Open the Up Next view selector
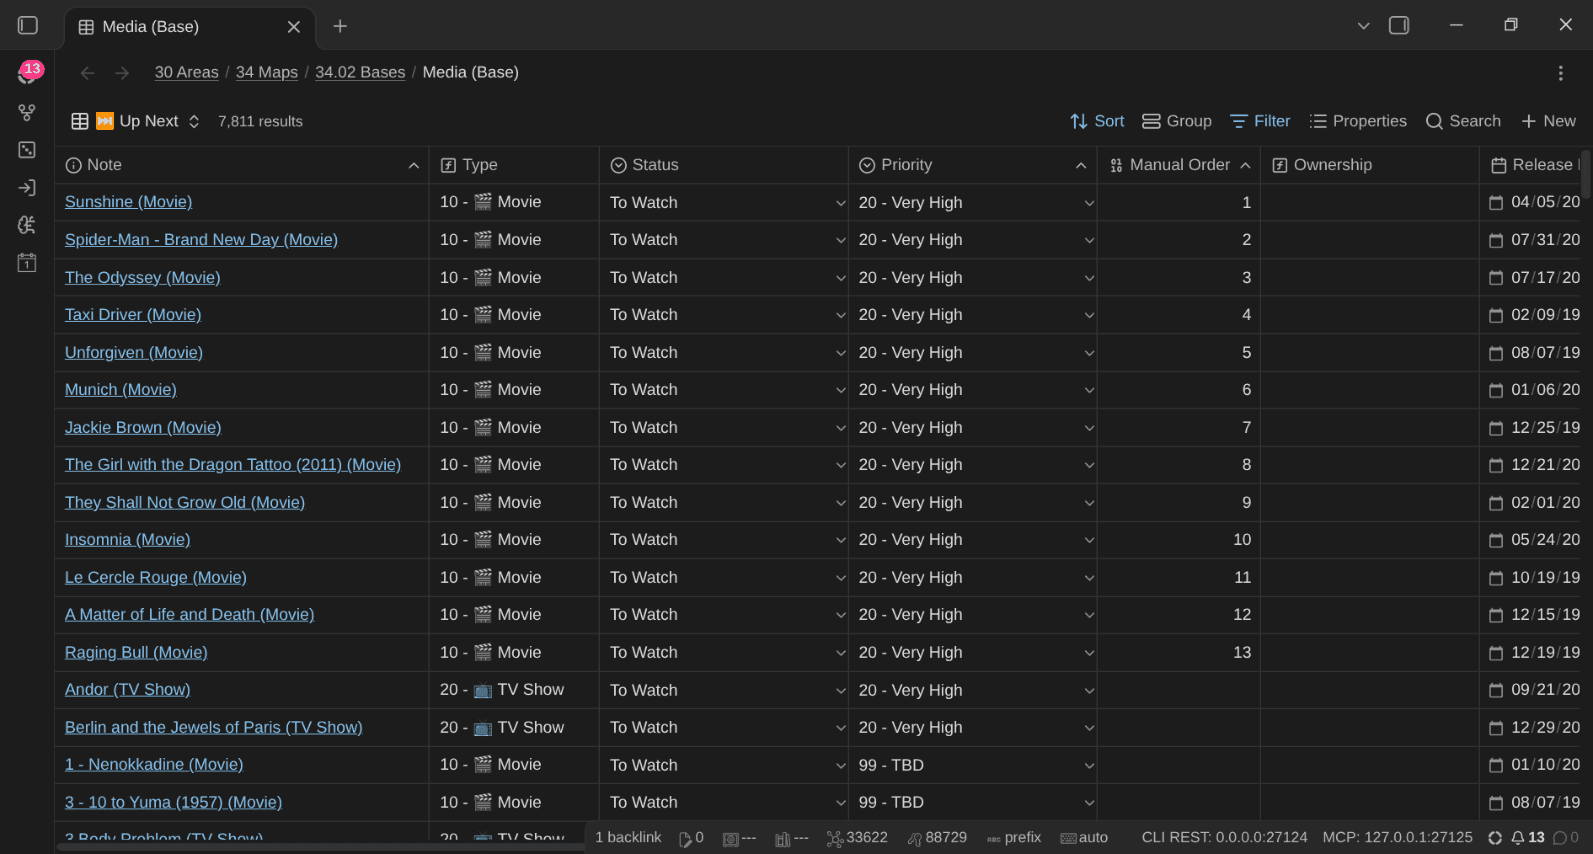The image size is (1593, 854). pyautogui.click(x=136, y=121)
